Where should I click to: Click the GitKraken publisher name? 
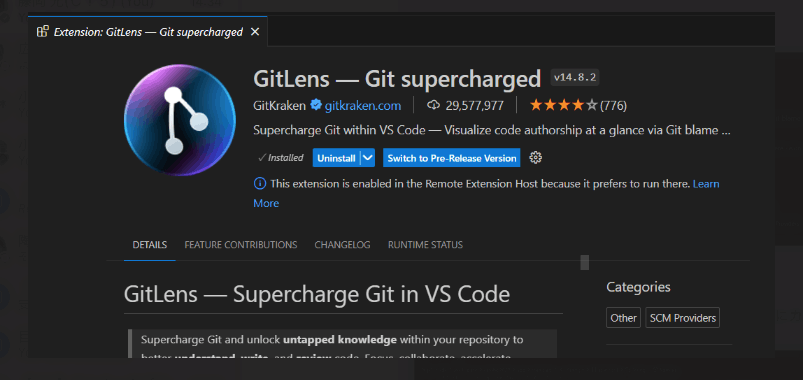[x=280, y=106]
